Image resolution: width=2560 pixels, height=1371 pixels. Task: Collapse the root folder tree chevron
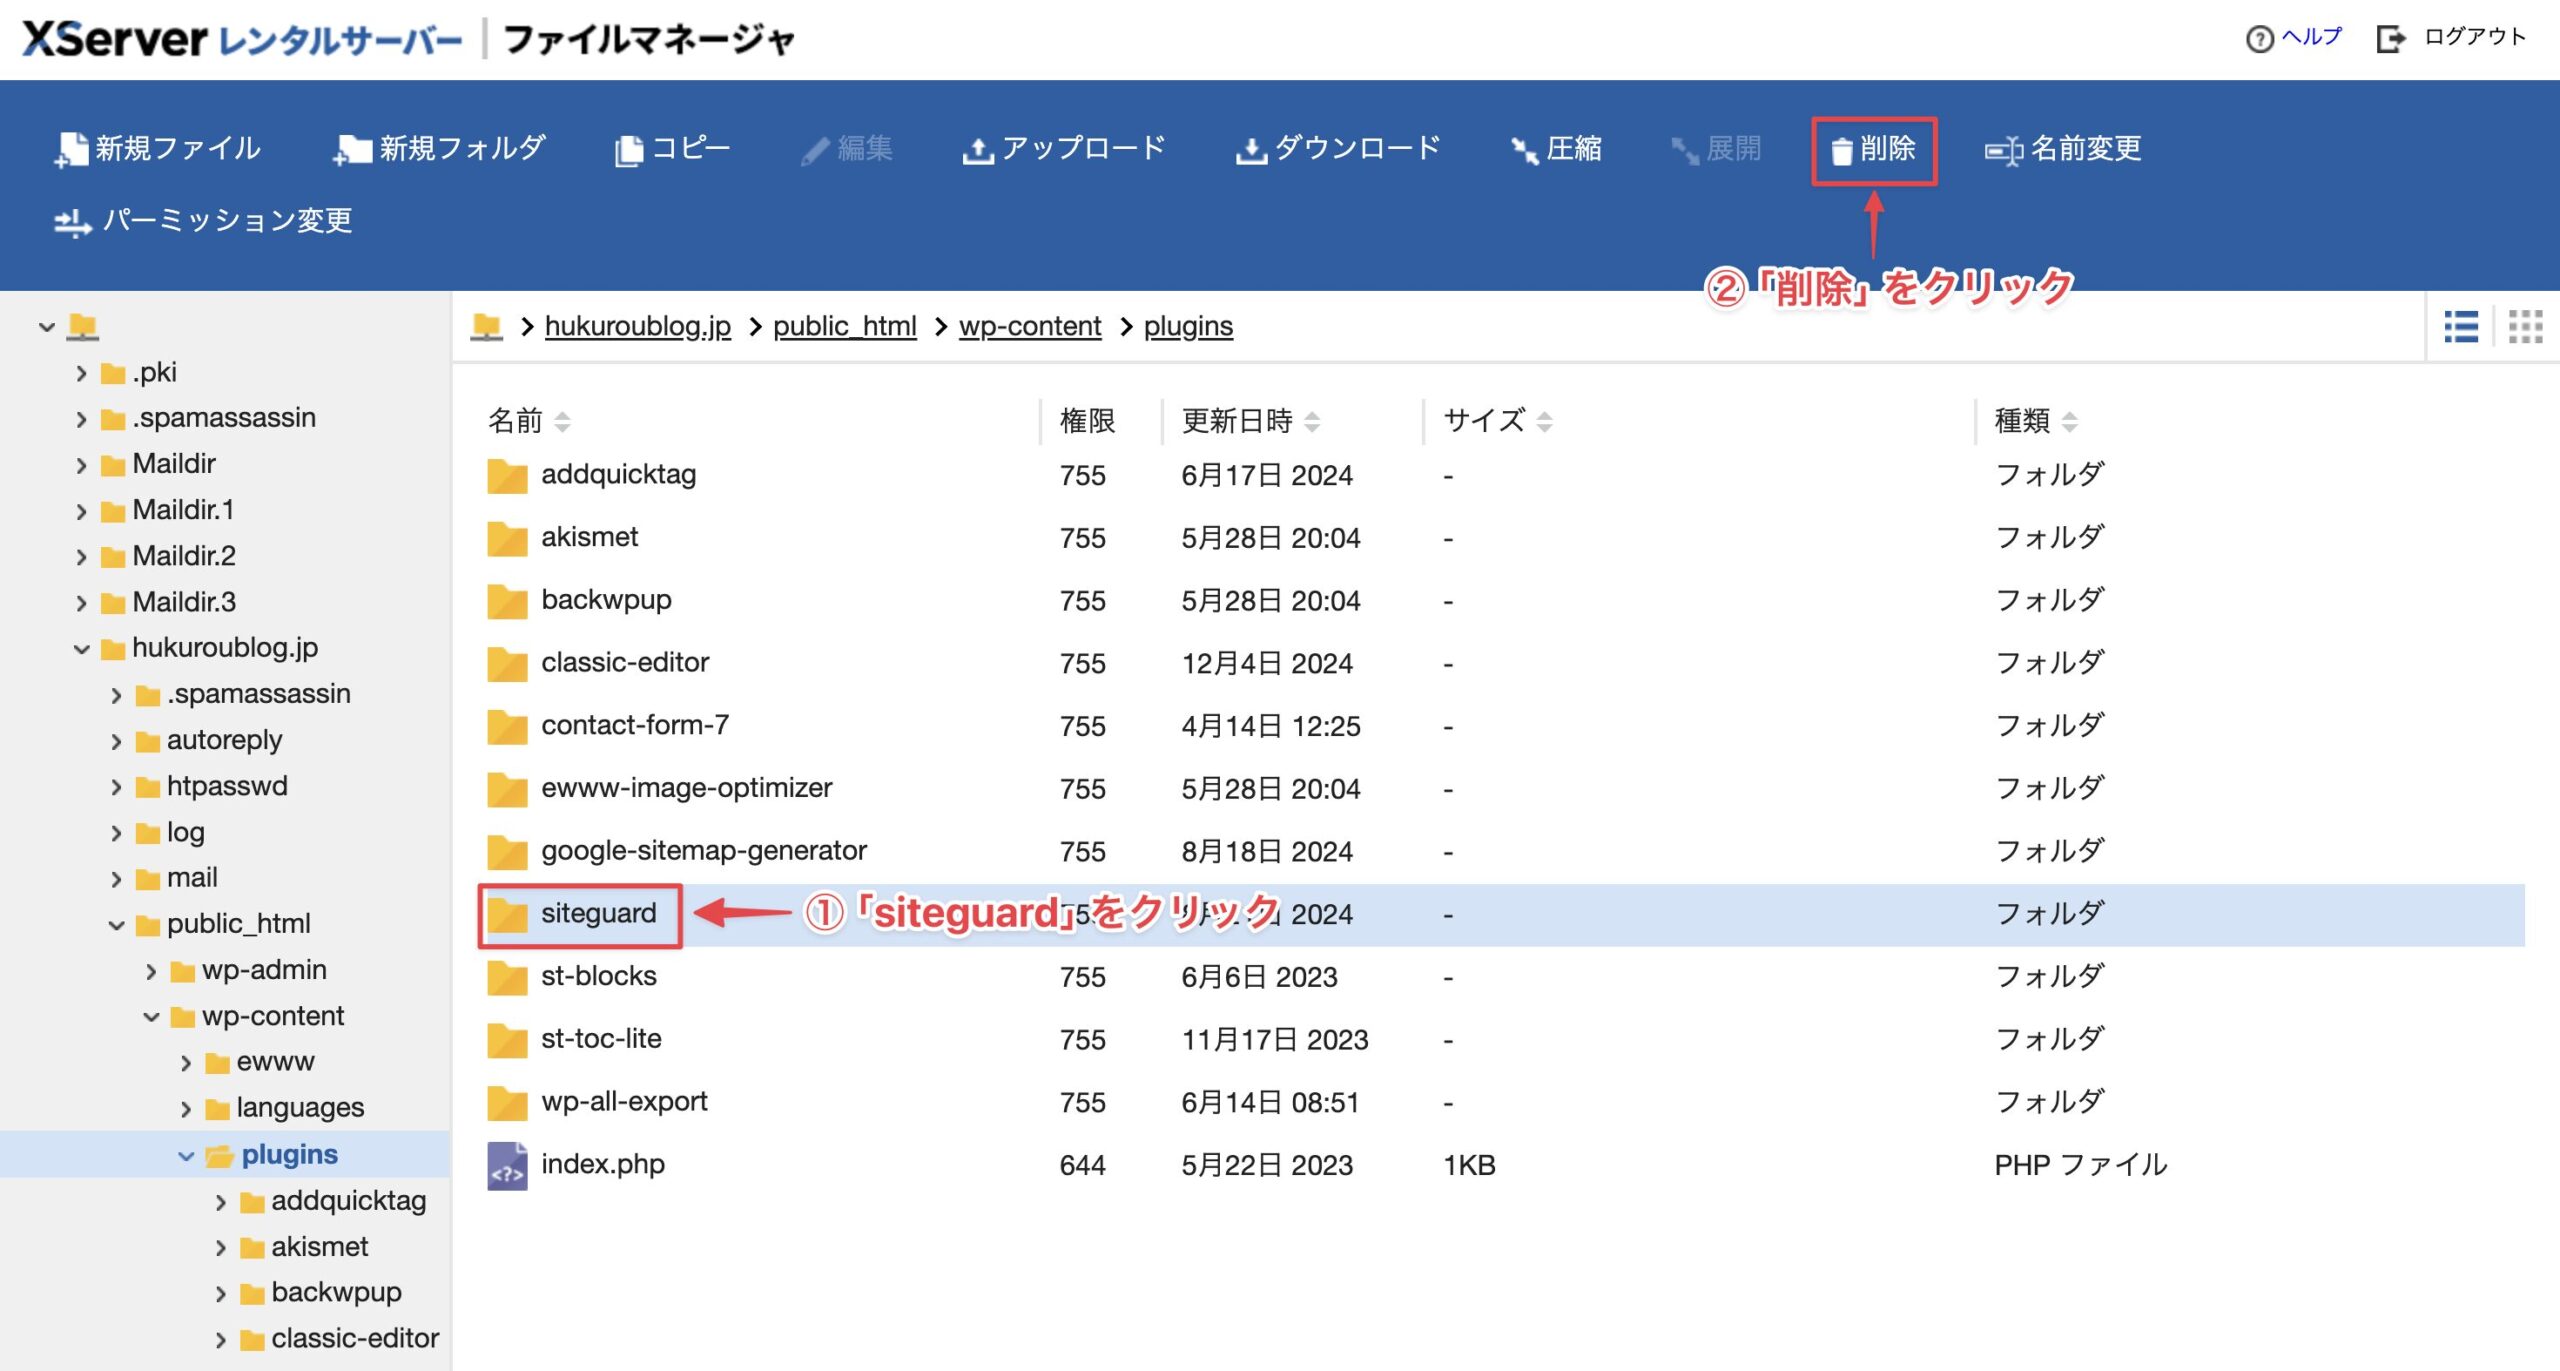click(x=46, y=327)
